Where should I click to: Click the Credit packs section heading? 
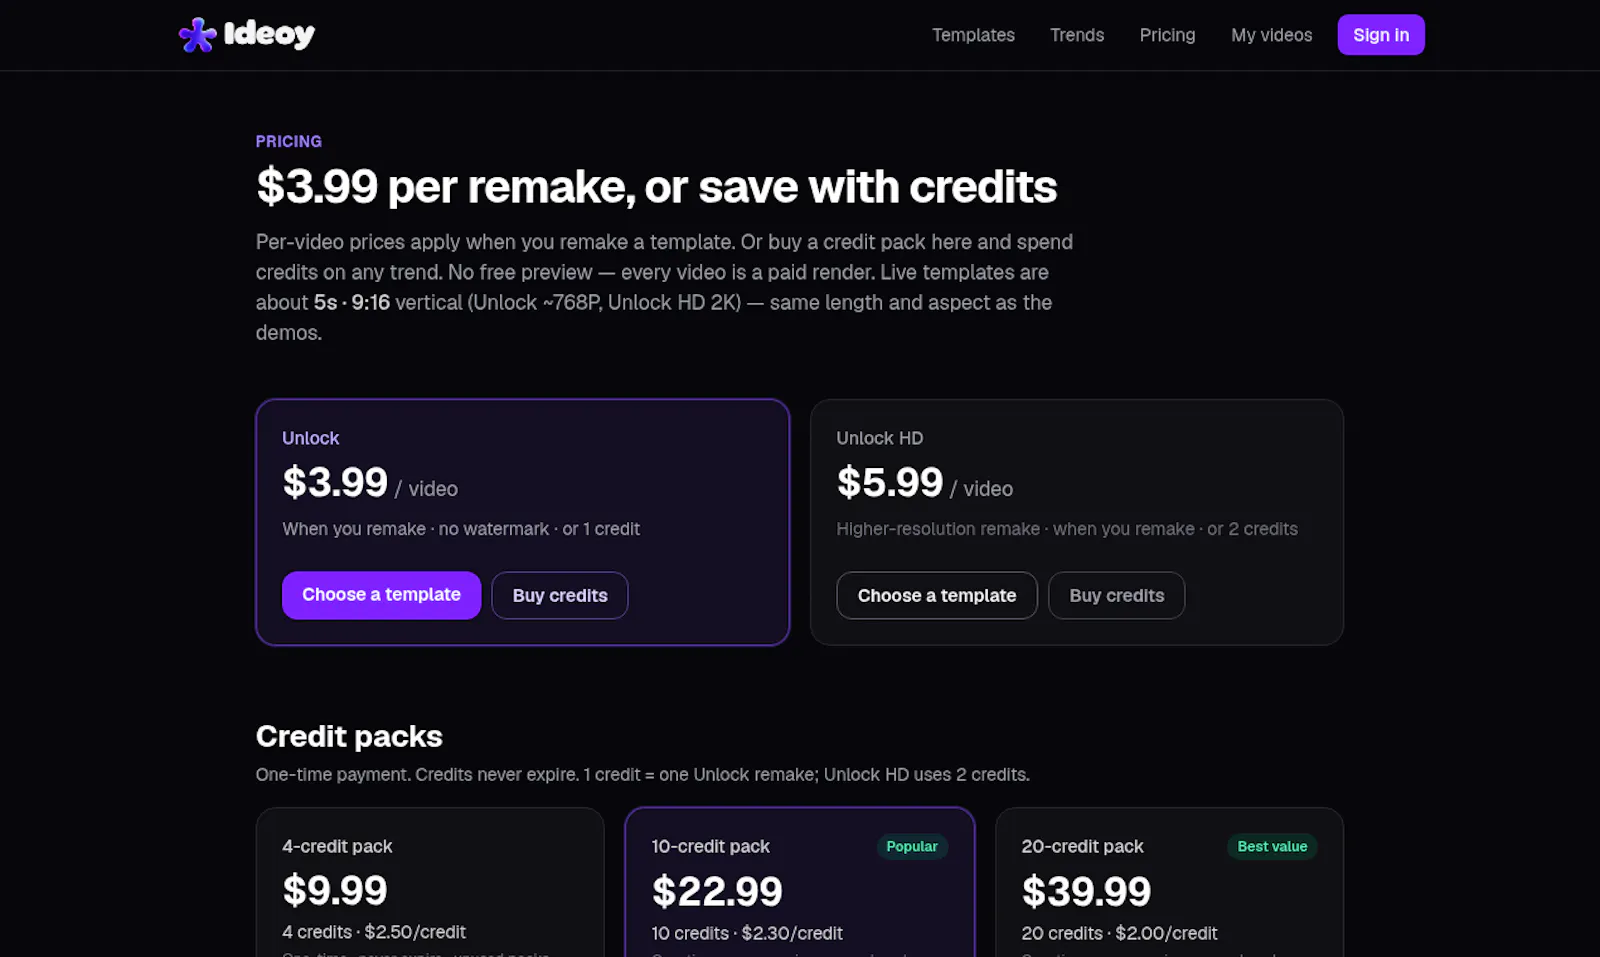point(349,736)
